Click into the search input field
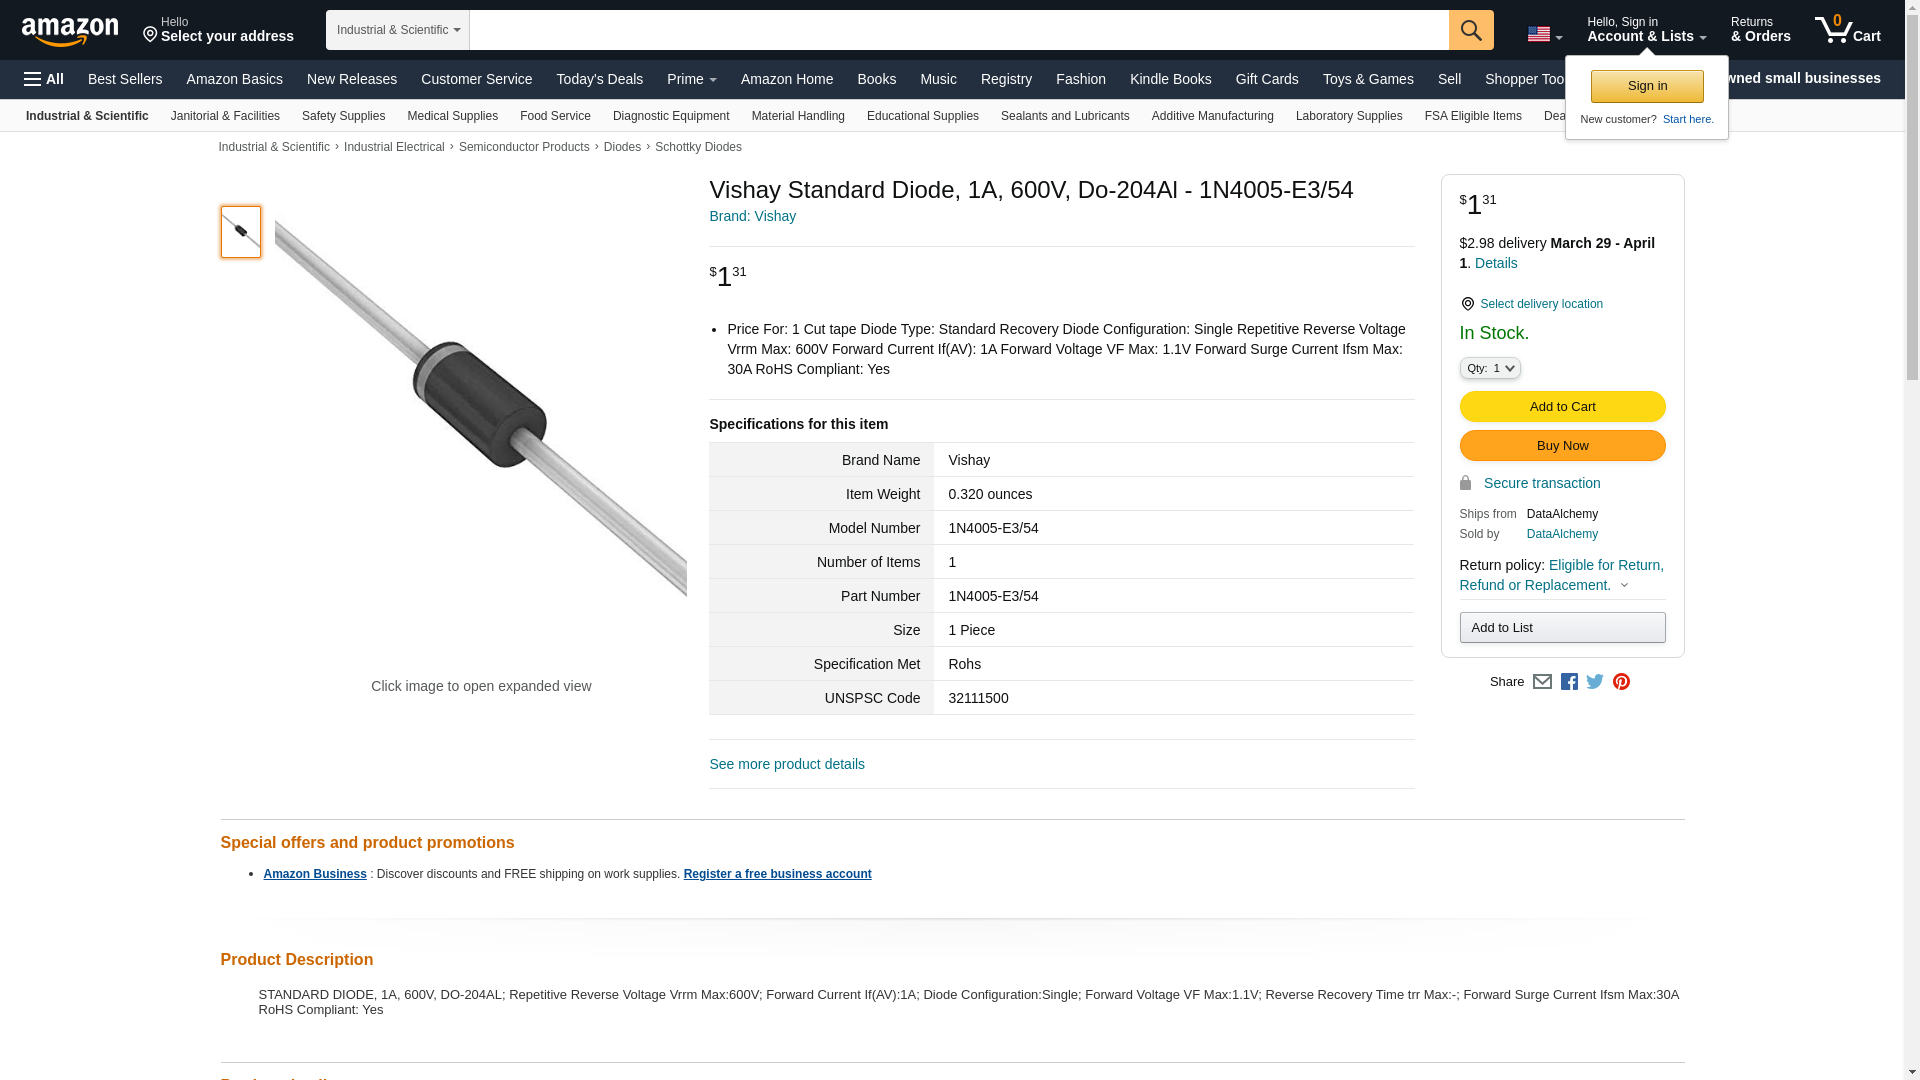The height and width of the screenshot is (1080, 1920). (x=958, y=30)
